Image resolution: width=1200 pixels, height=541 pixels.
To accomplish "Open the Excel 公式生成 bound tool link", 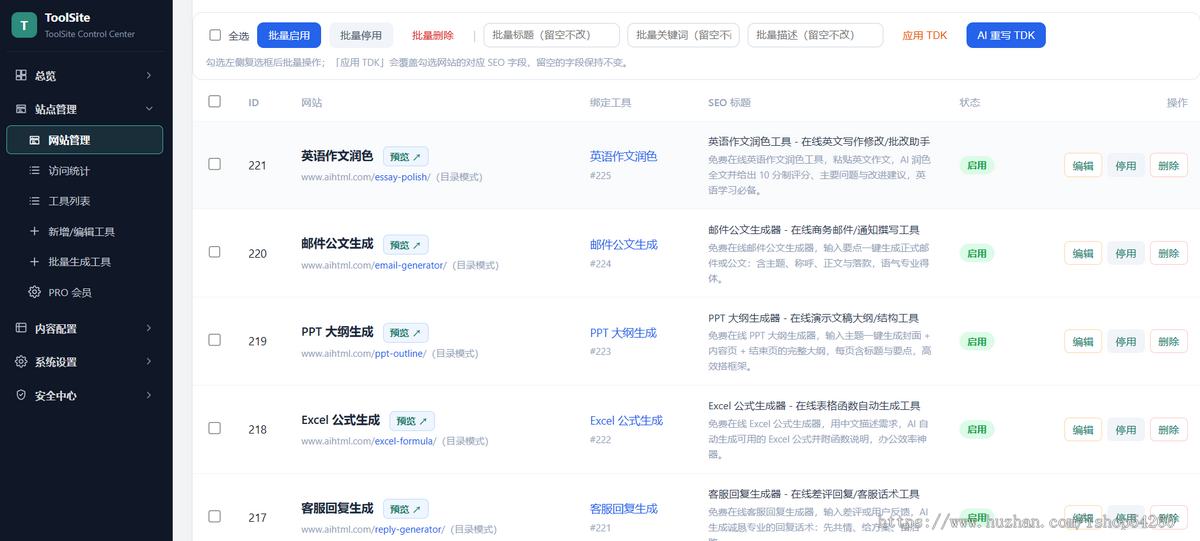I will [626, 420].
